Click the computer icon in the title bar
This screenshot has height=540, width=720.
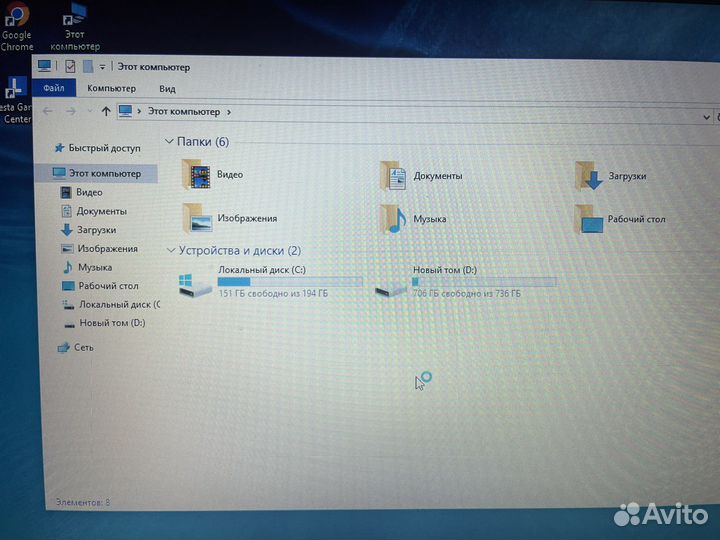tap(44, 66)
